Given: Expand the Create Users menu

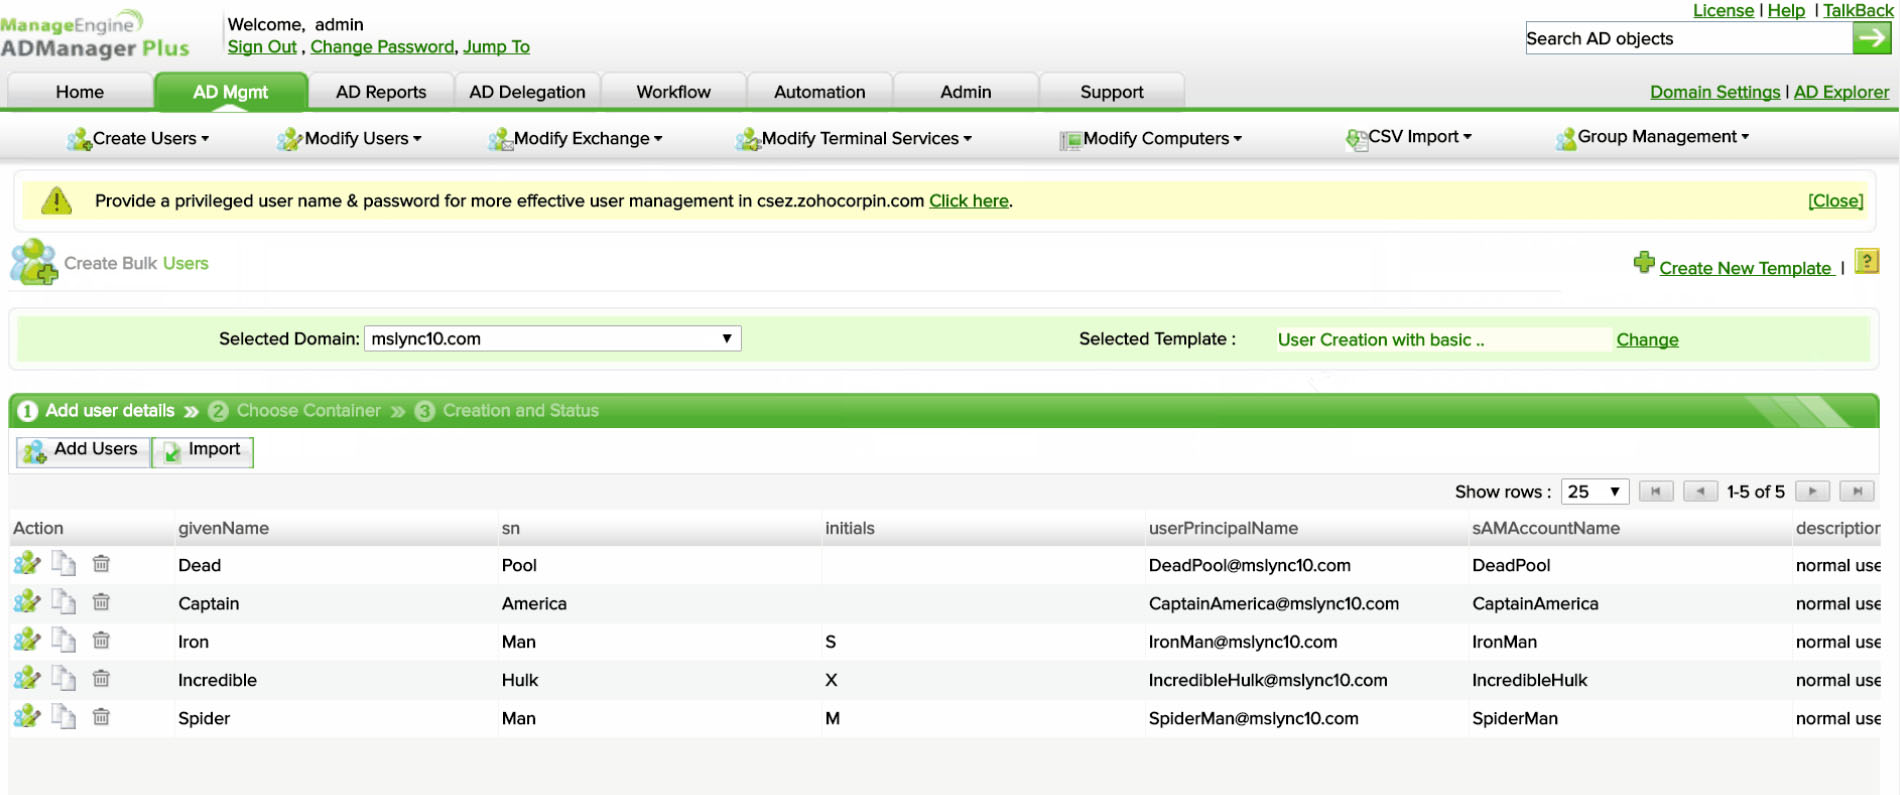Looking at the screenshot, I should (x=138, y=139).
